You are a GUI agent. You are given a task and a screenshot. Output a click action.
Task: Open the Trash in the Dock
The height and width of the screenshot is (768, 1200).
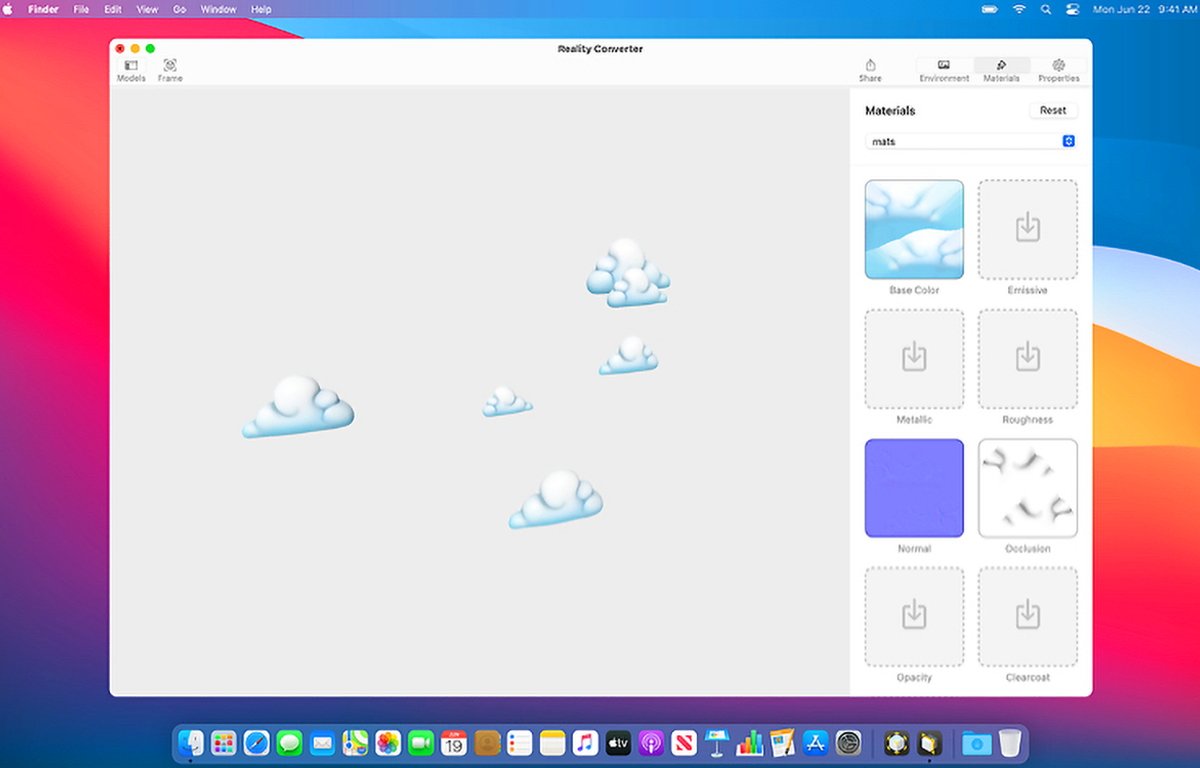(x=1010, y=743)
